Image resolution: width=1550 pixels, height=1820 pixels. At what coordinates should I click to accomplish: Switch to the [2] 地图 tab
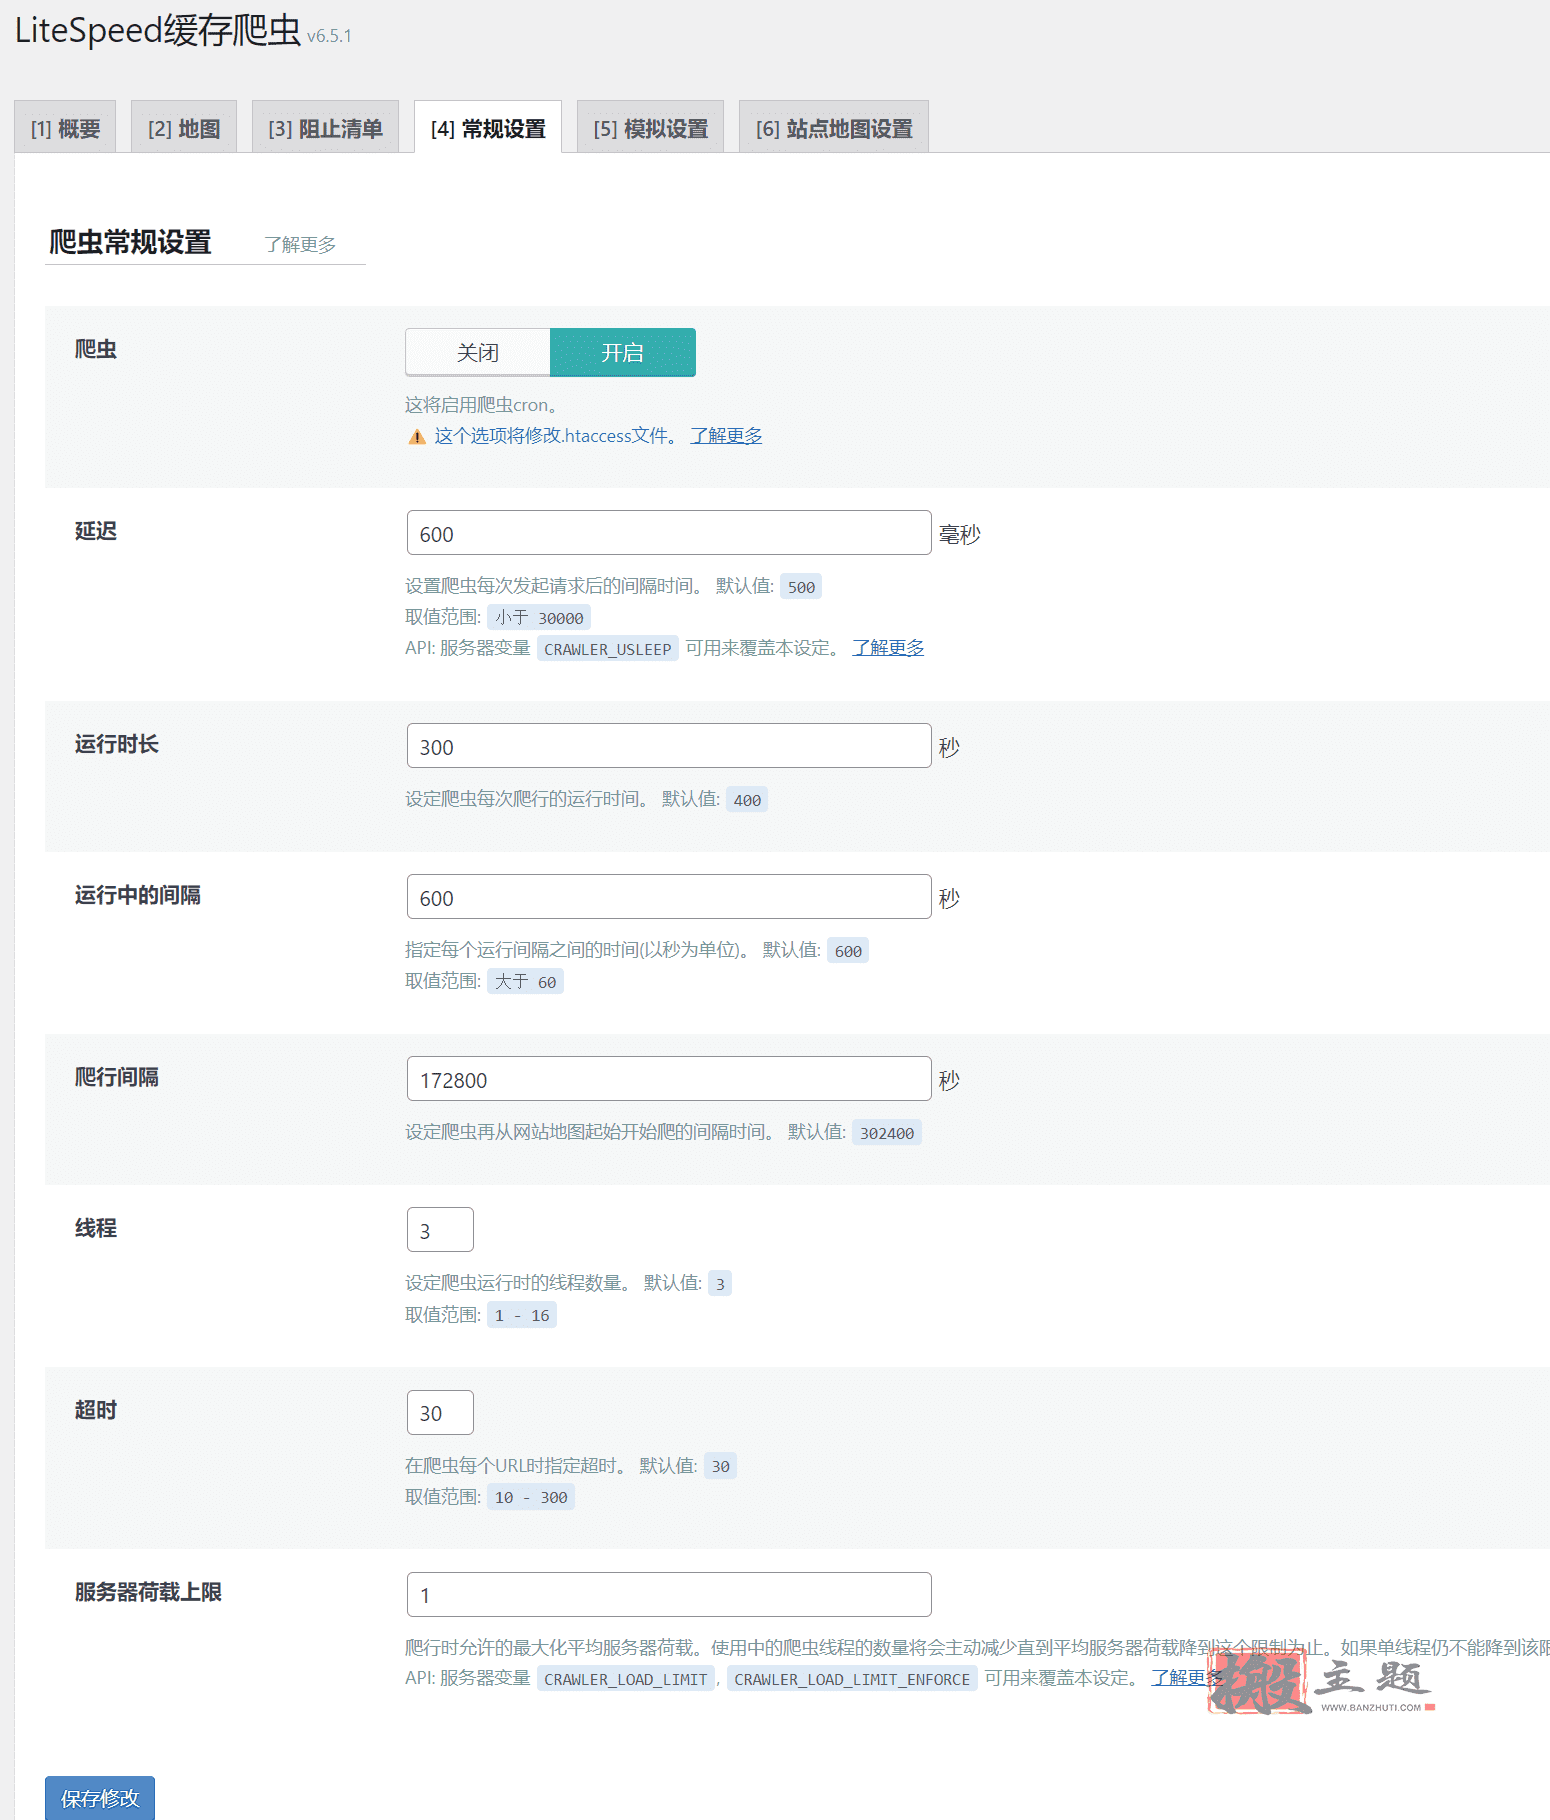(x=184, y=127)
